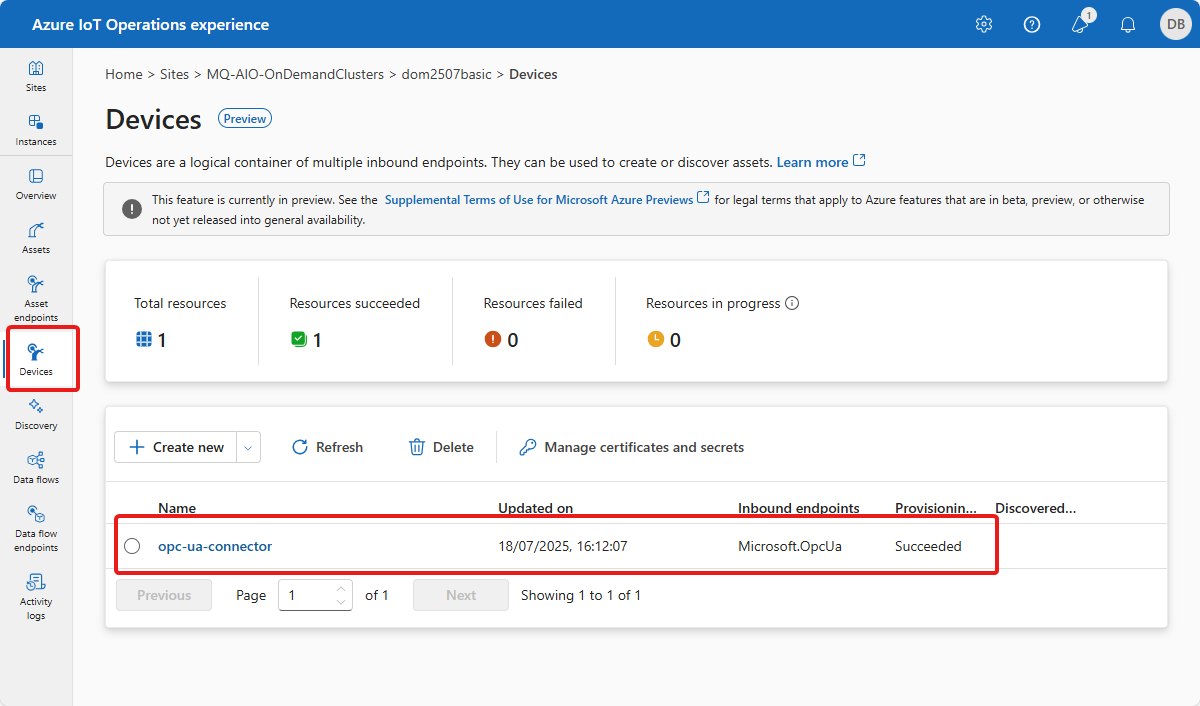Open Sites in the left sidebar
This screenshot has height=706, width=1200.
36,76
